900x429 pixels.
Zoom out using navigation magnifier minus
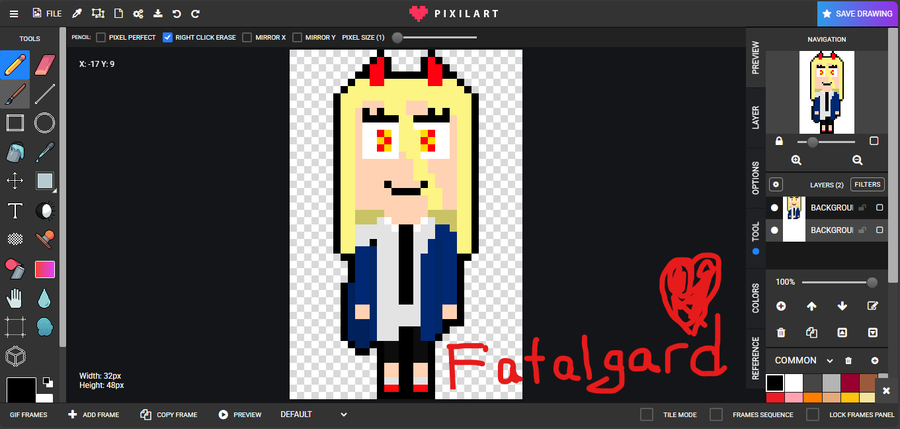point(857,160)
